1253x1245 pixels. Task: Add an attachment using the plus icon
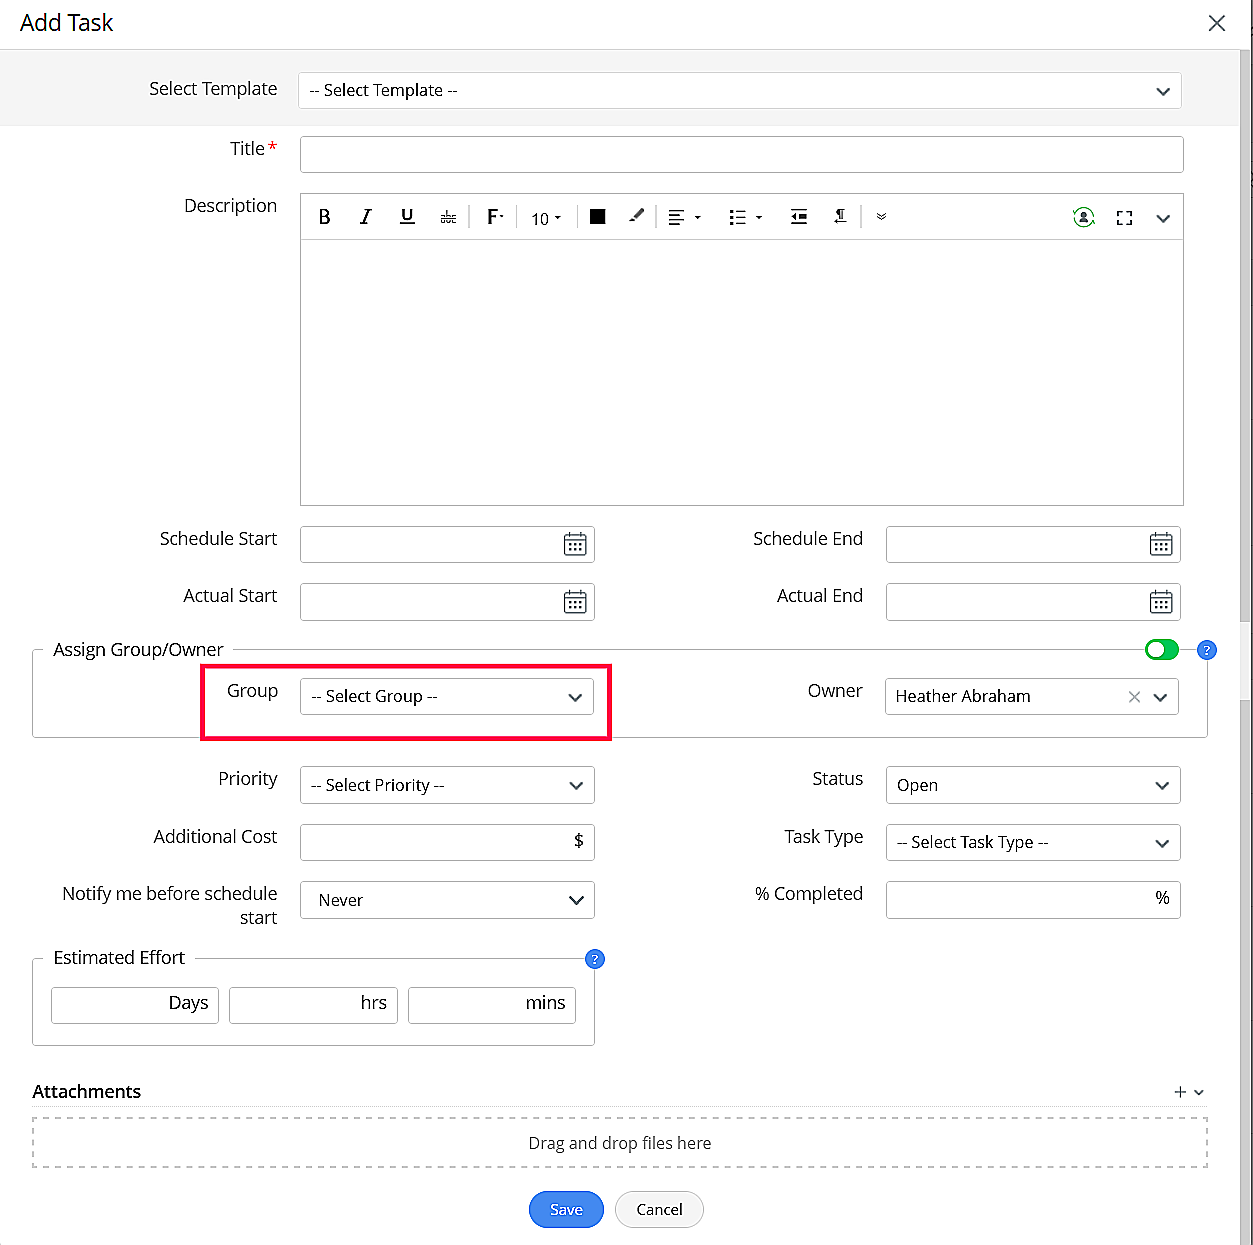click(x=1179, y=1091)
